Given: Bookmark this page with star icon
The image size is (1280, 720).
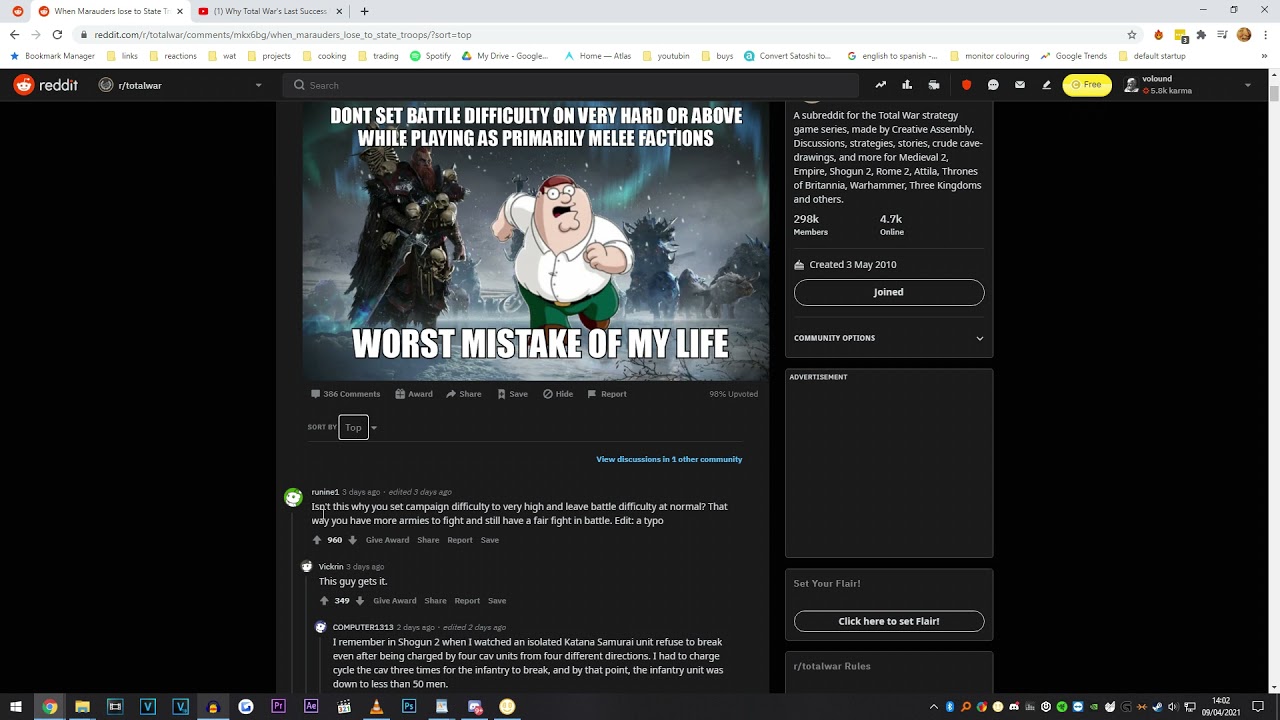Looking at the screenshot, I should [1132, 34].
